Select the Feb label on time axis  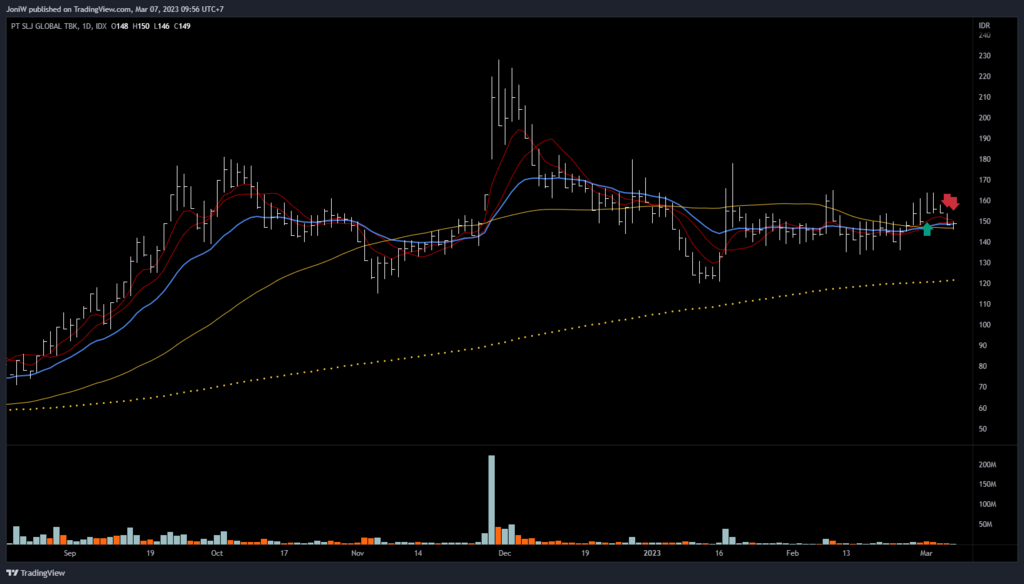point(792,551)
